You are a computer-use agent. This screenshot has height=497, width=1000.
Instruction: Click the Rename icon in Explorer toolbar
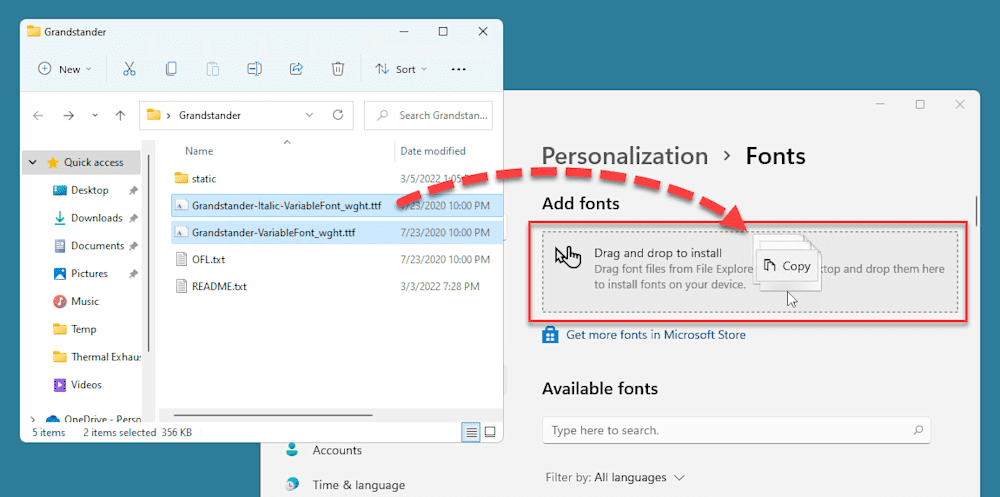click(x=254, y=69)
